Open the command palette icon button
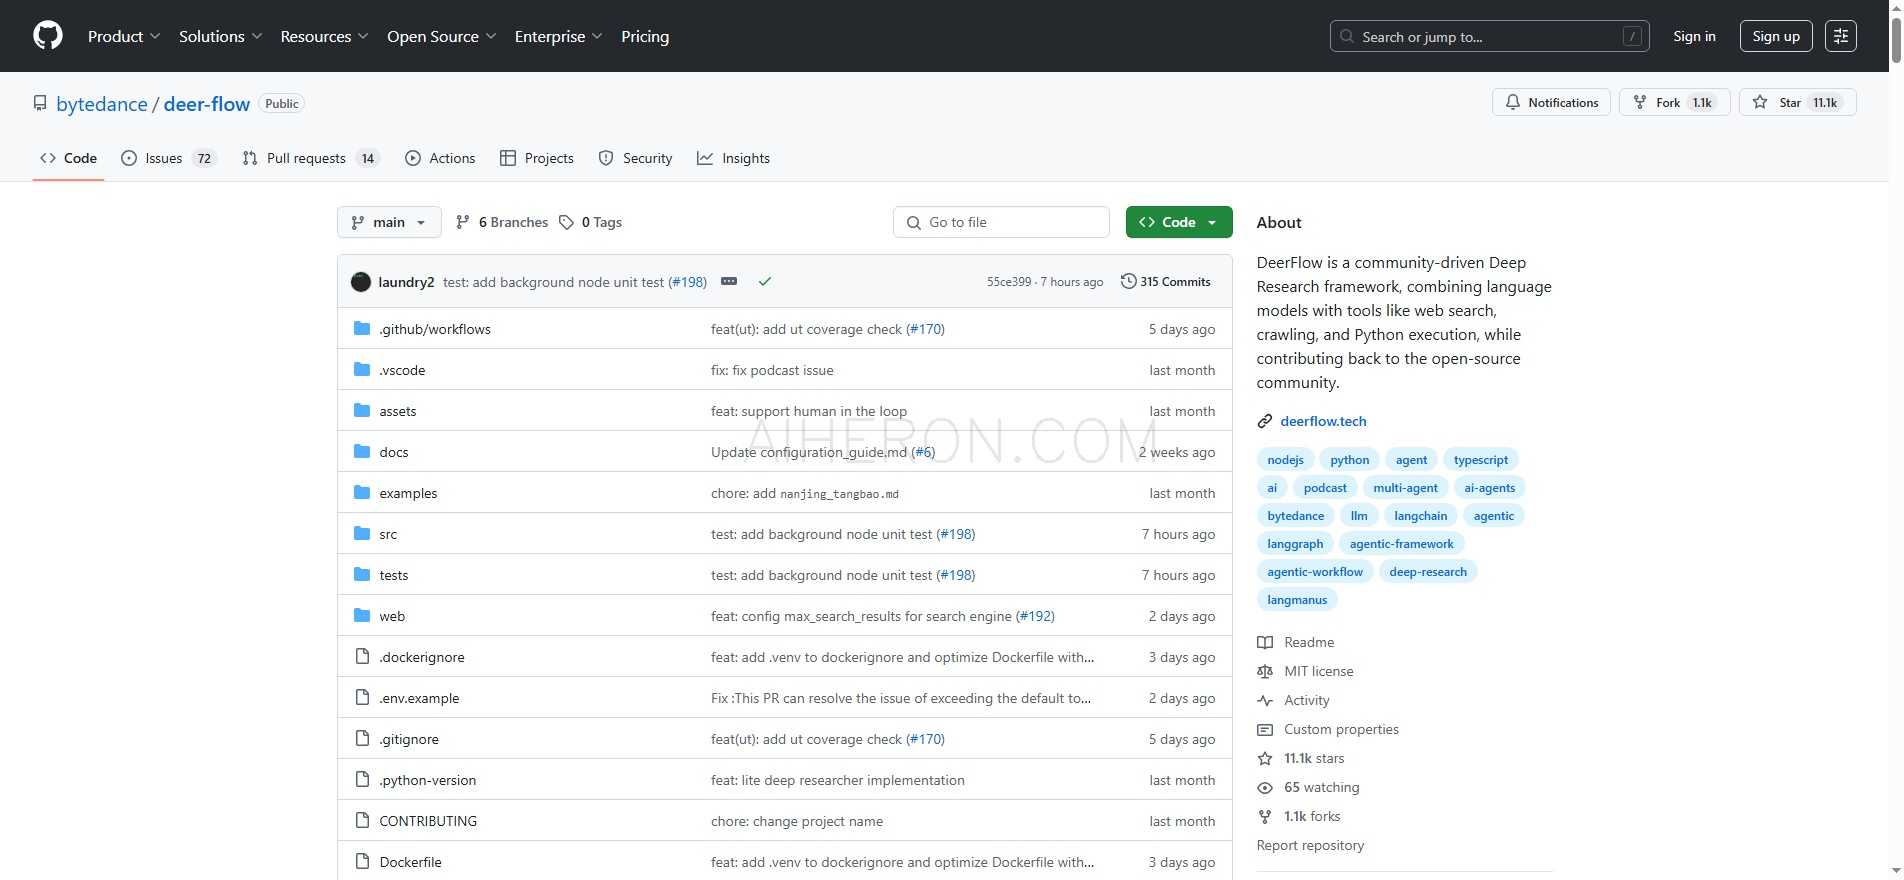The image size is (1904, 880). click(1840, 36)
